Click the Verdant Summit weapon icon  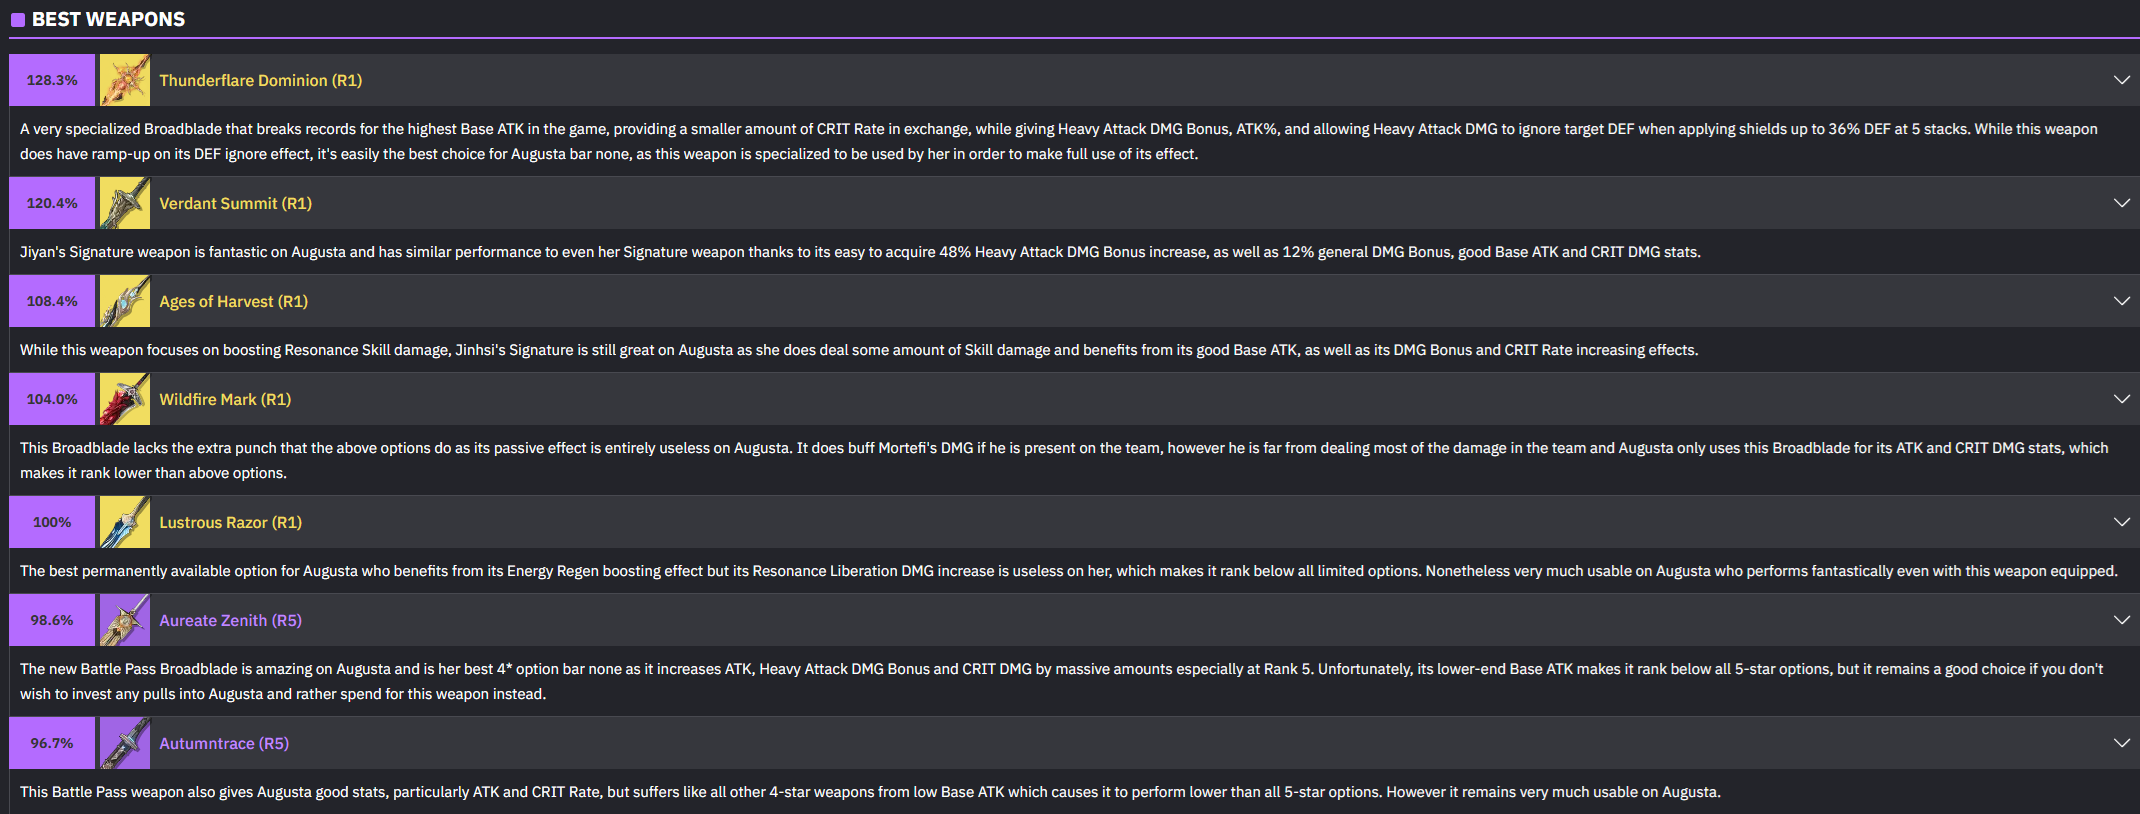pos(125,203)
